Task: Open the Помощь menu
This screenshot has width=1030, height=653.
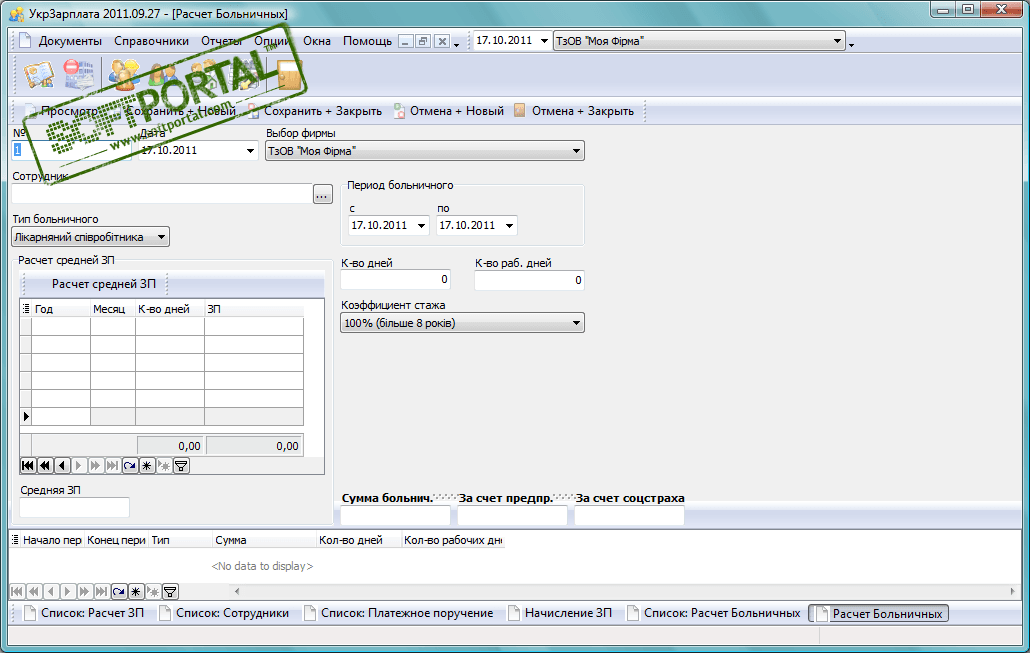Action: pyautogui.click(x=367, y=41)
